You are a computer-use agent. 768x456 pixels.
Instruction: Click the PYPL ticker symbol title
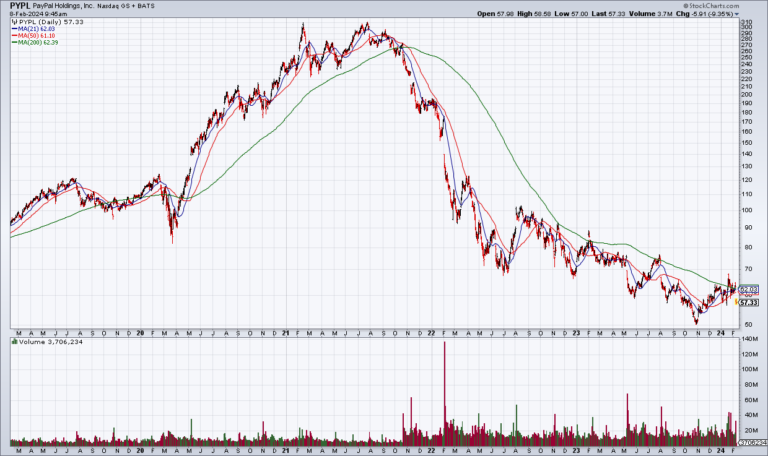coord(20,5)
